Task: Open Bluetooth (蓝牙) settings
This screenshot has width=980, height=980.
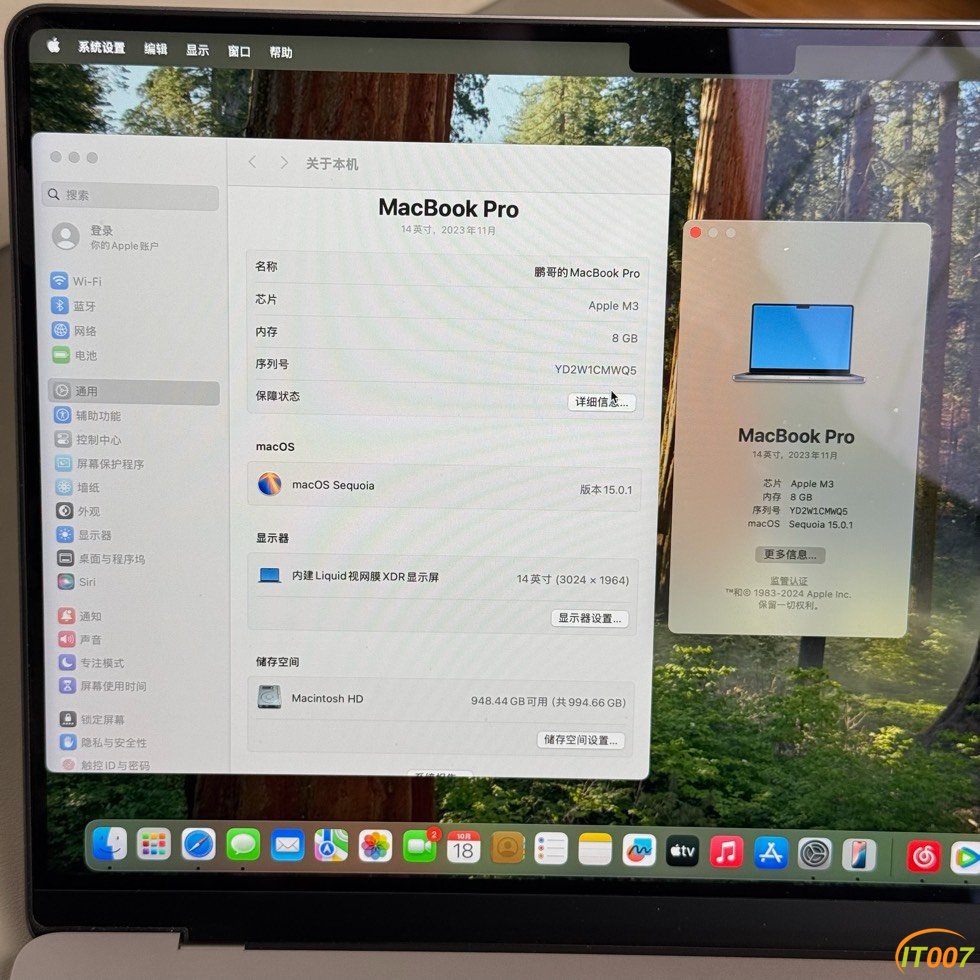Action: (x=73, y=306)
